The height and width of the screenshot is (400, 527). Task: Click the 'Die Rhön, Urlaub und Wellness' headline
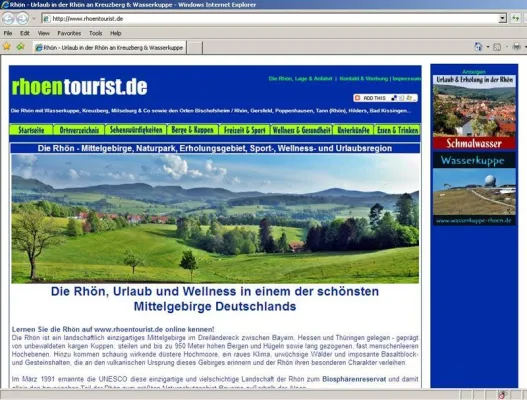tap(215, 299)
